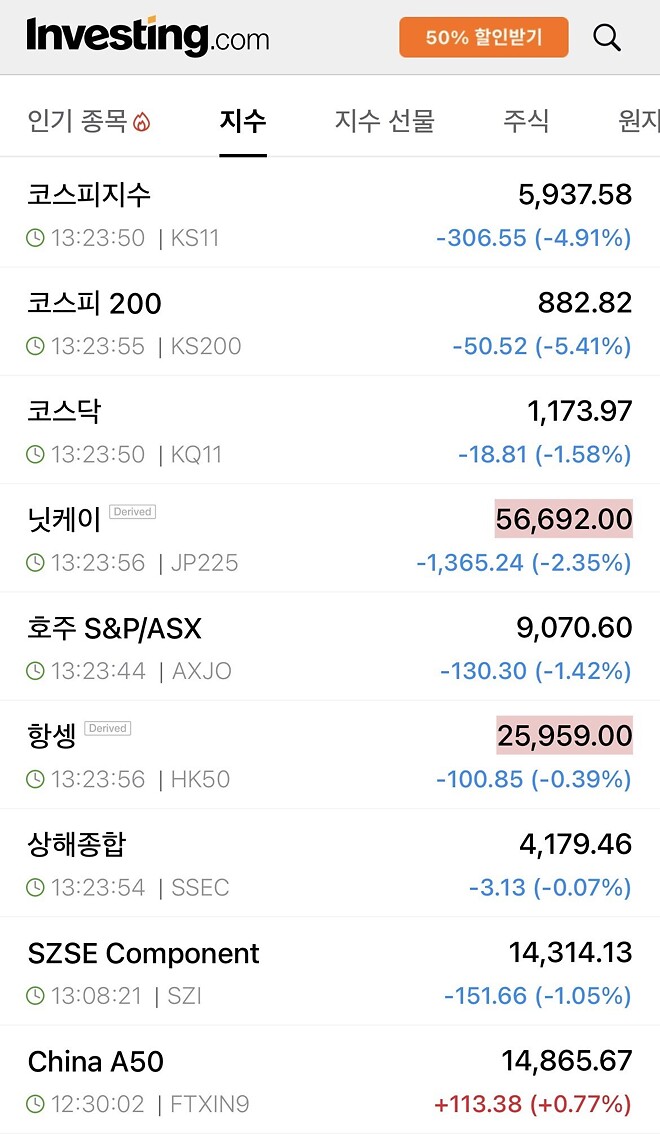
Task: Switch to the 지수 선물 tab
Action: [385, 119]
